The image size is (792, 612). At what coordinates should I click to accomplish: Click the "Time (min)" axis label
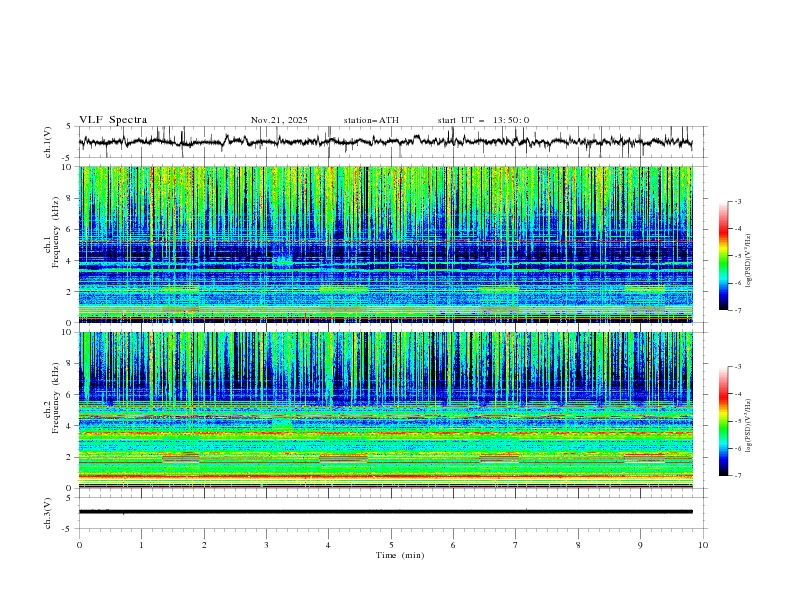pyautogui.click(x=400, y=555)
